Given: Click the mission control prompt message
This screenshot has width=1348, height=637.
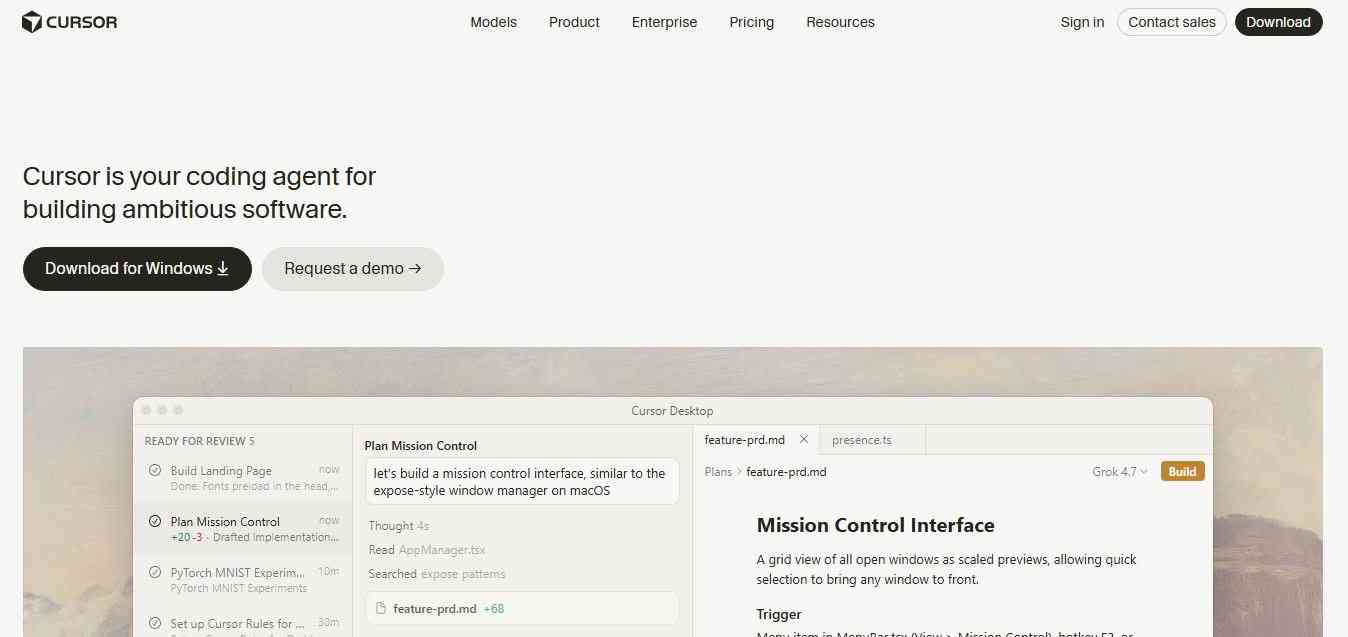Looking at the screenshot, I should [x=522, y=482].
